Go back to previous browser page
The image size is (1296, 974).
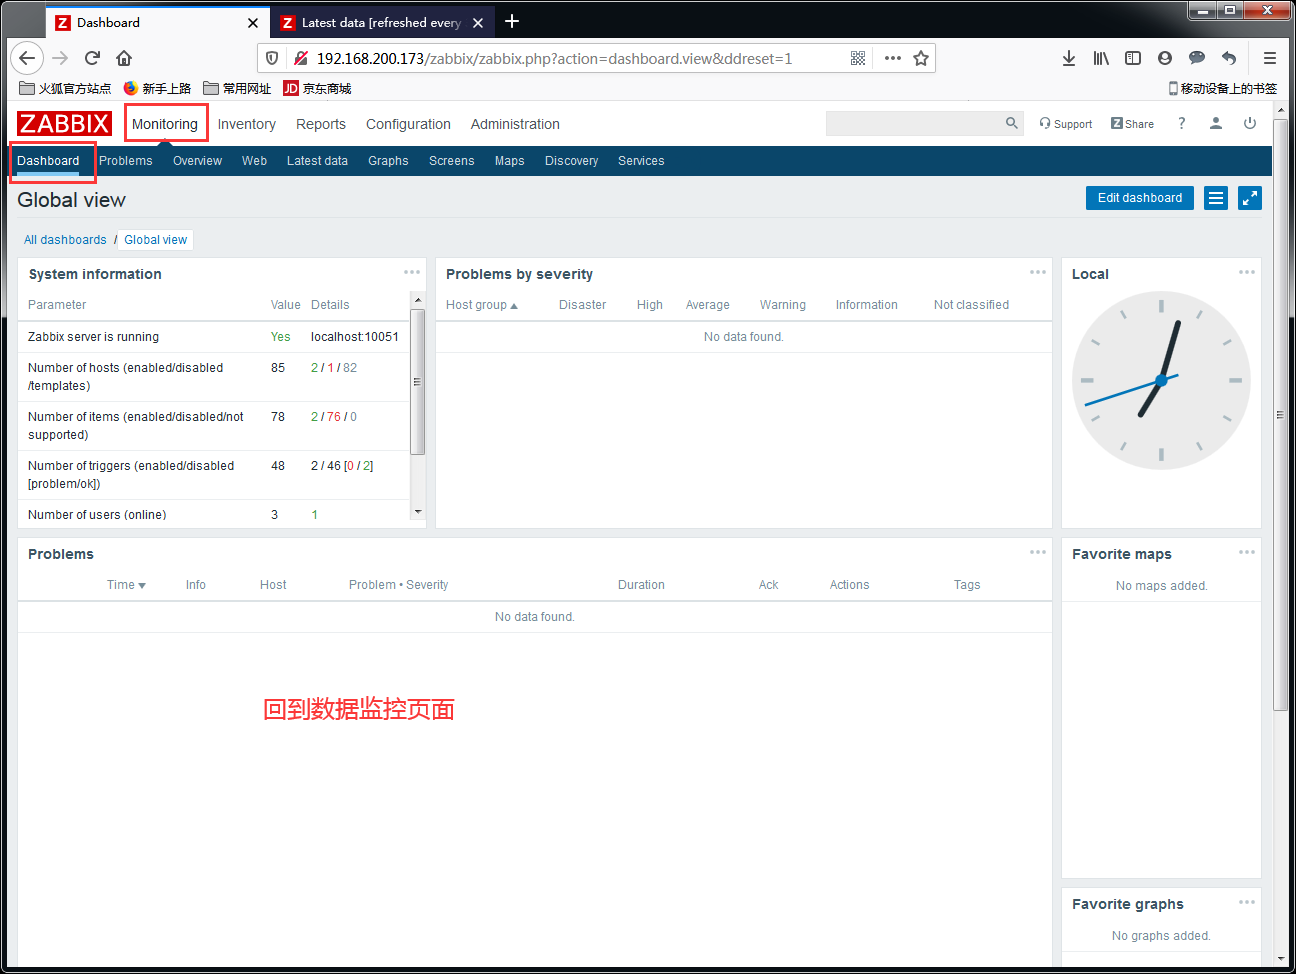[27, 58]
